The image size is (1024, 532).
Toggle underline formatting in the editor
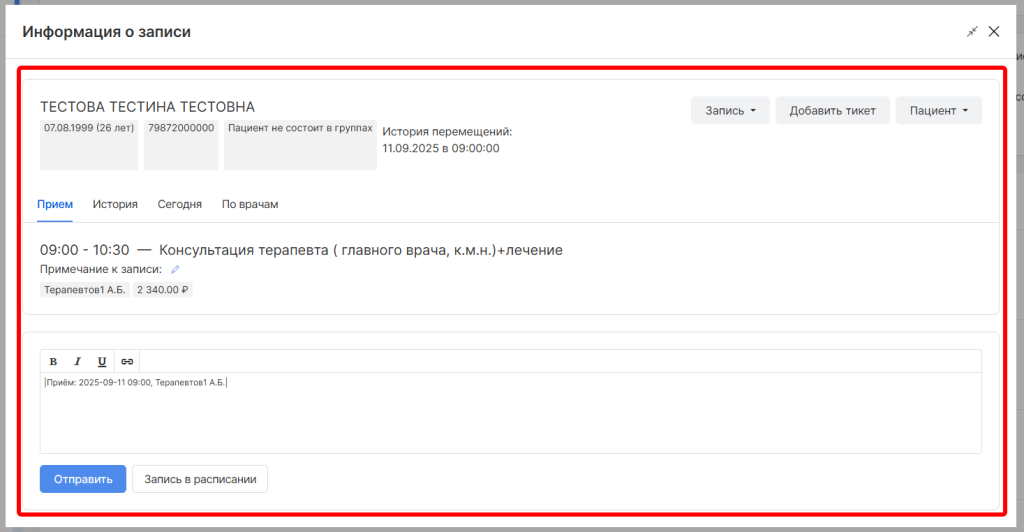pos(102,361)
